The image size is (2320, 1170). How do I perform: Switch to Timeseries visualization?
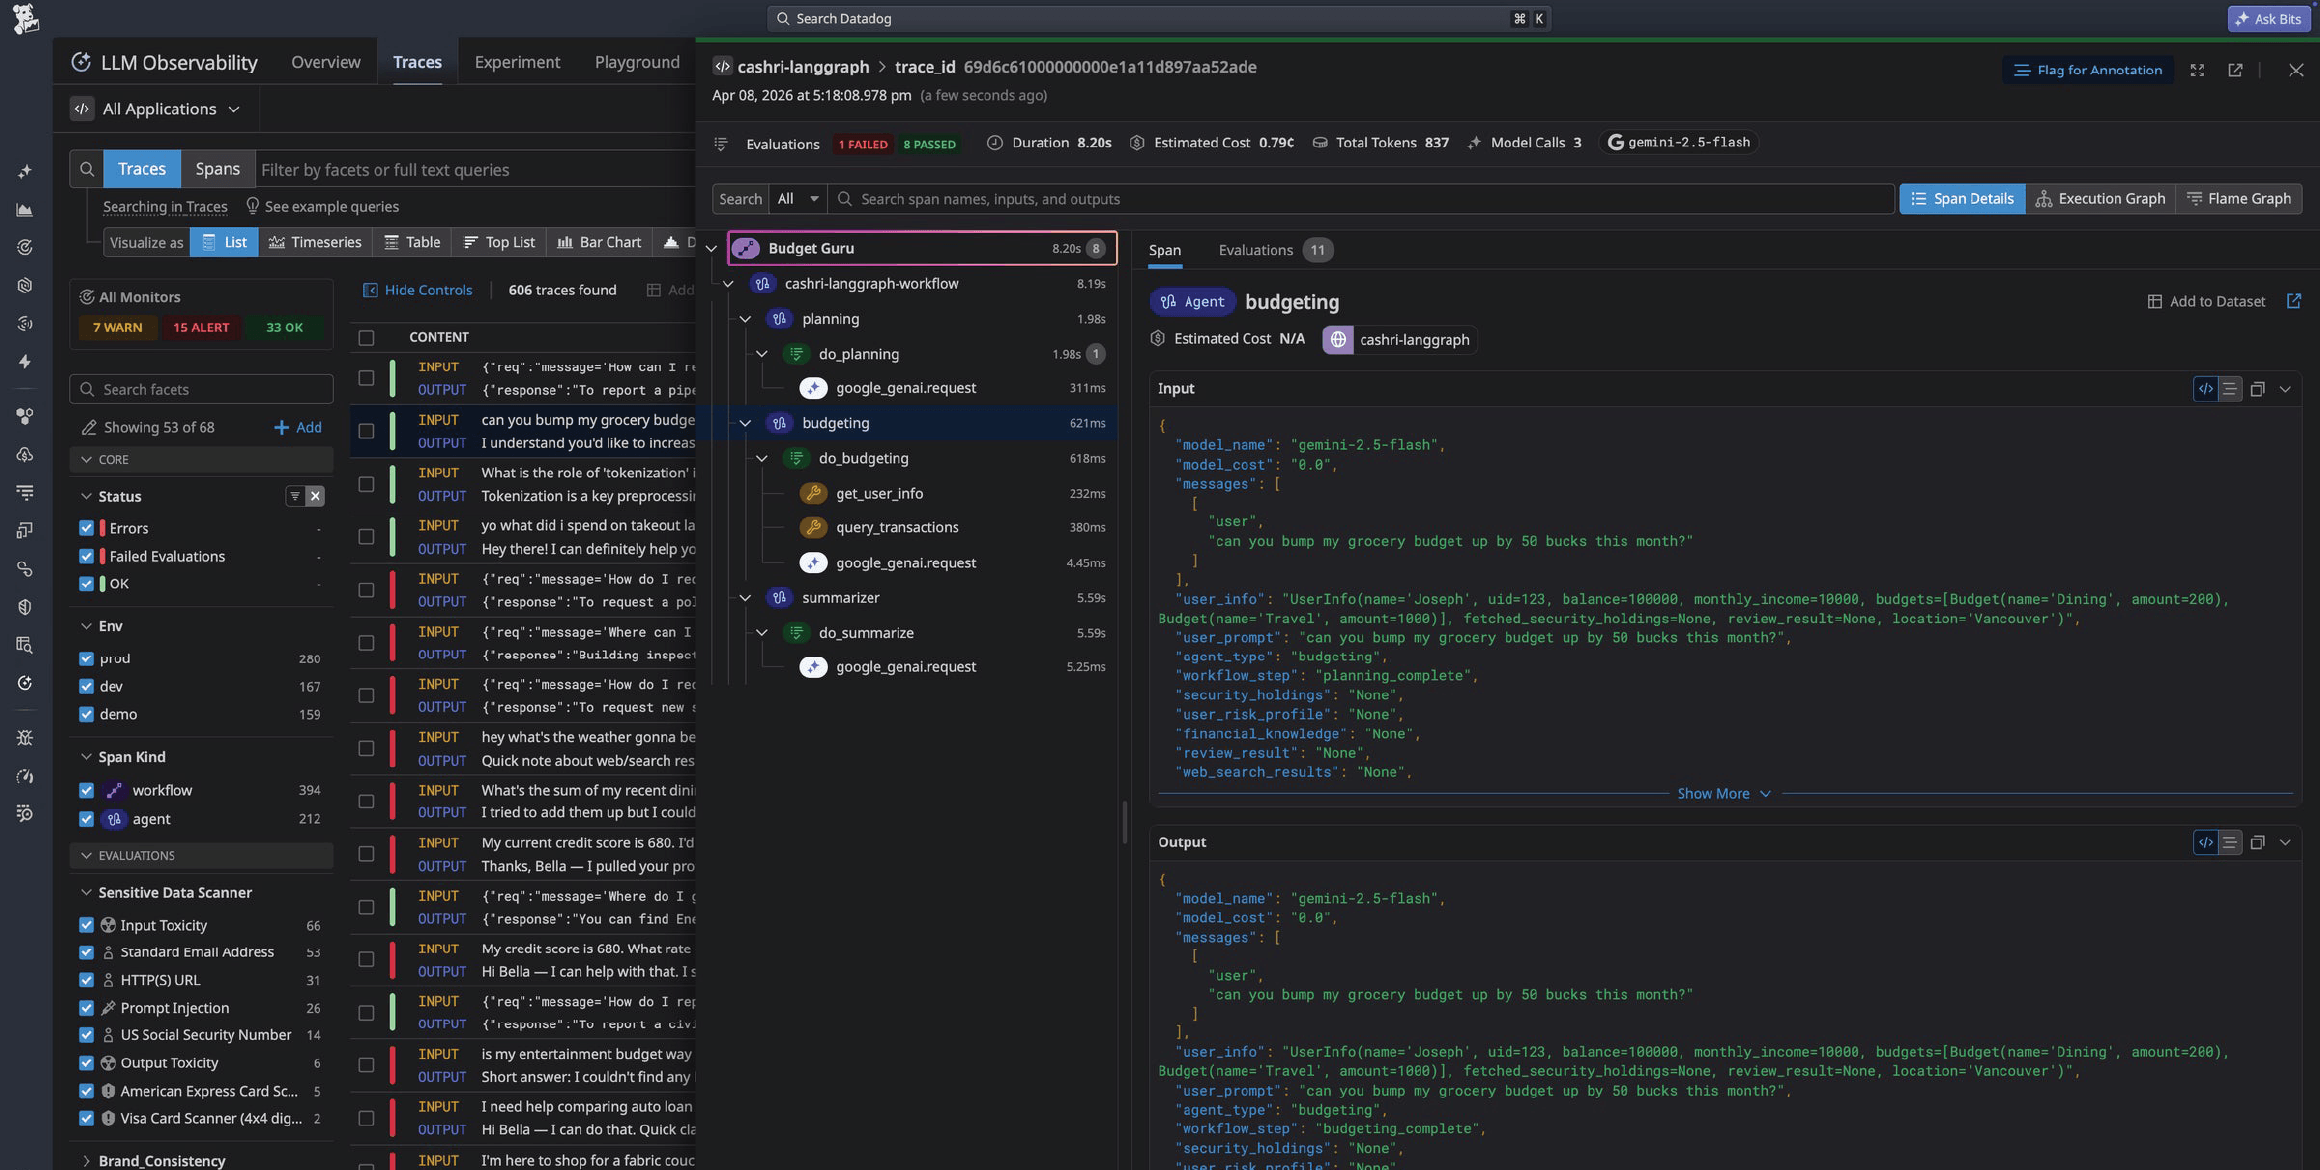(315, 242)
